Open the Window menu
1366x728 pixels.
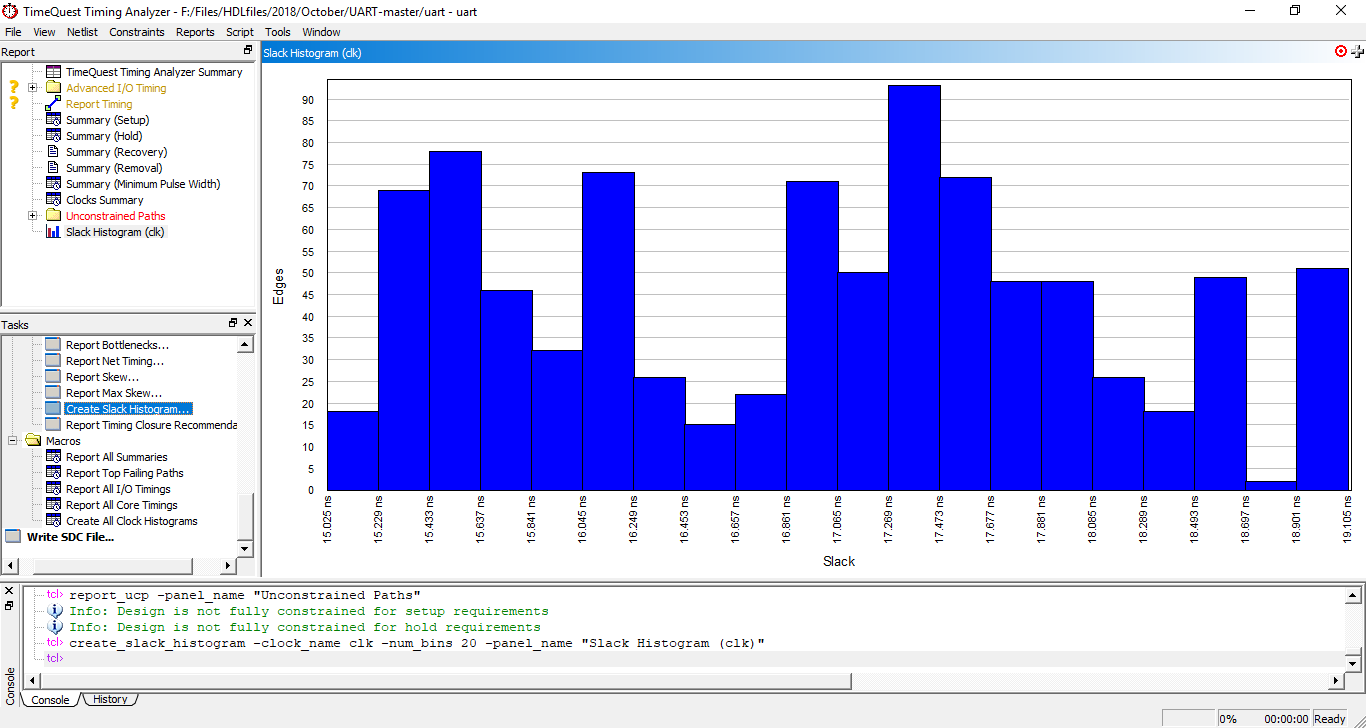pos(321,32)
